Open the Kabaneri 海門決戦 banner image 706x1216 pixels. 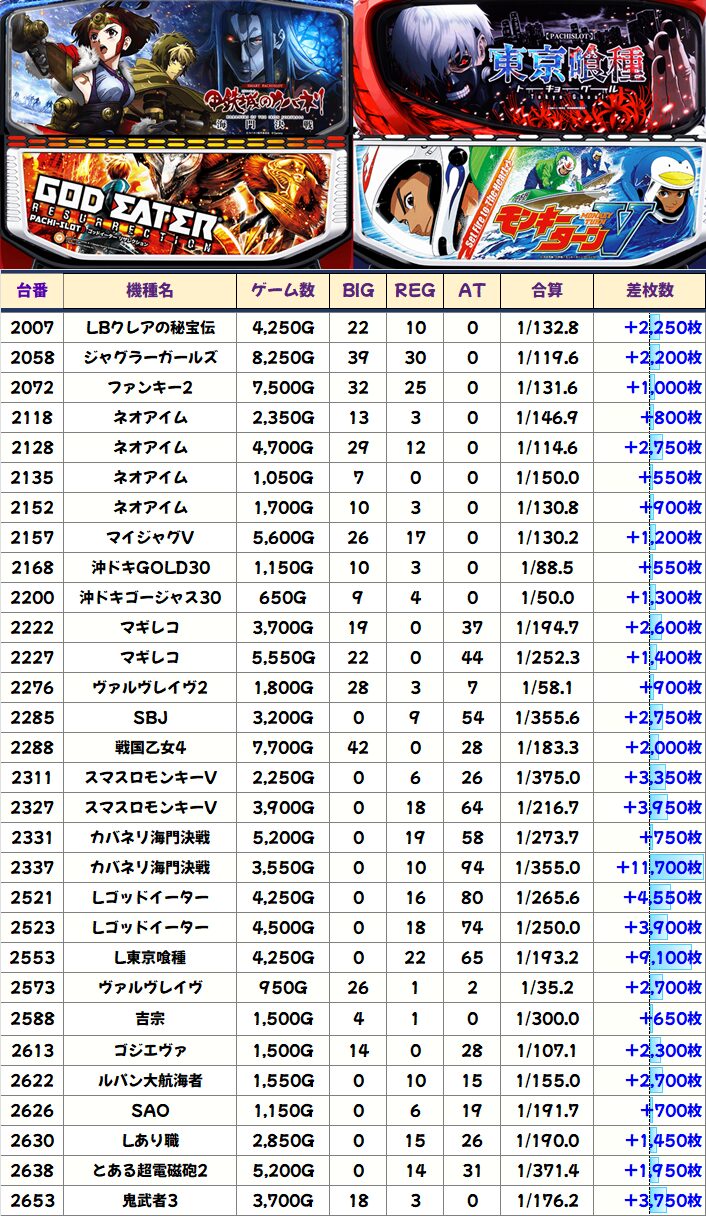coord(176,68)
